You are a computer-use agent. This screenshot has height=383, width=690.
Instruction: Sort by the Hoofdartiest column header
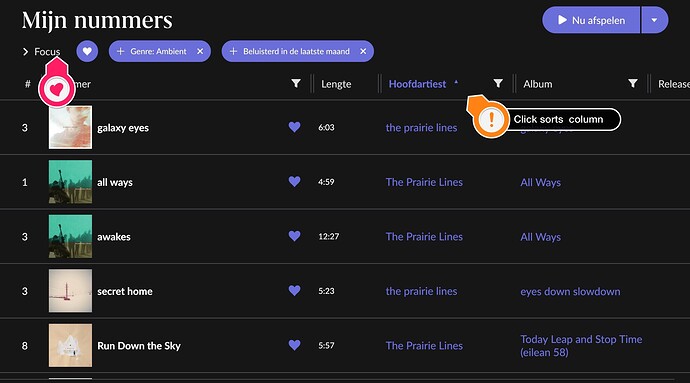[x=417, y=84]
